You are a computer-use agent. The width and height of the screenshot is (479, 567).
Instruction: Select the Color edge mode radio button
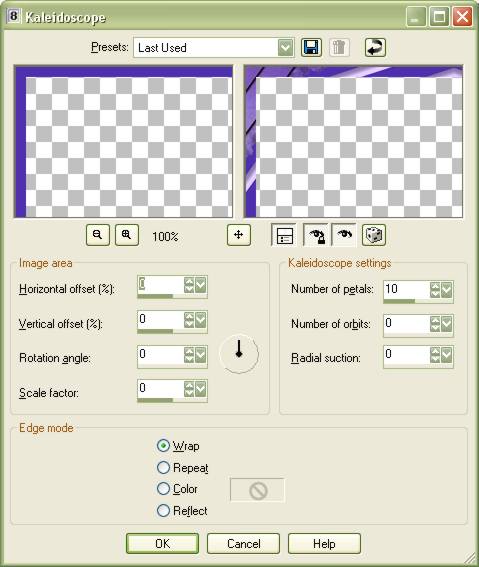click(163, 489)
